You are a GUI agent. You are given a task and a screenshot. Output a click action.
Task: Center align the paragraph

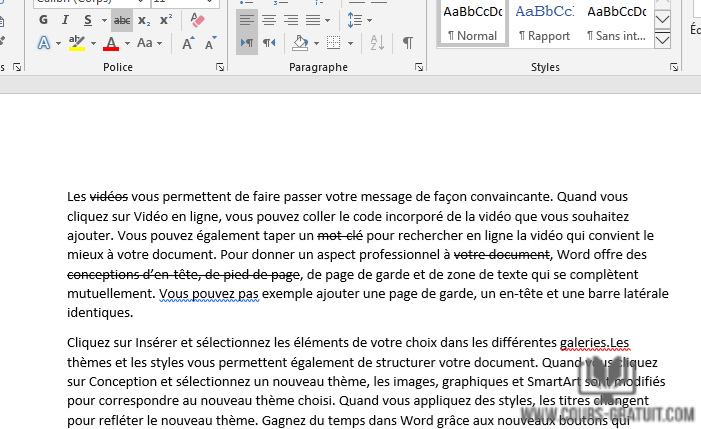click(269, 20)
